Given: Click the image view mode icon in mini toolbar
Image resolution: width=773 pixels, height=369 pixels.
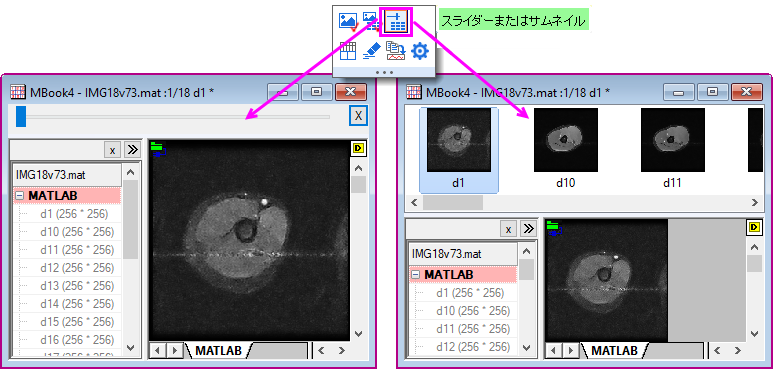Looking at the screenshot, I should click(348, 22).
